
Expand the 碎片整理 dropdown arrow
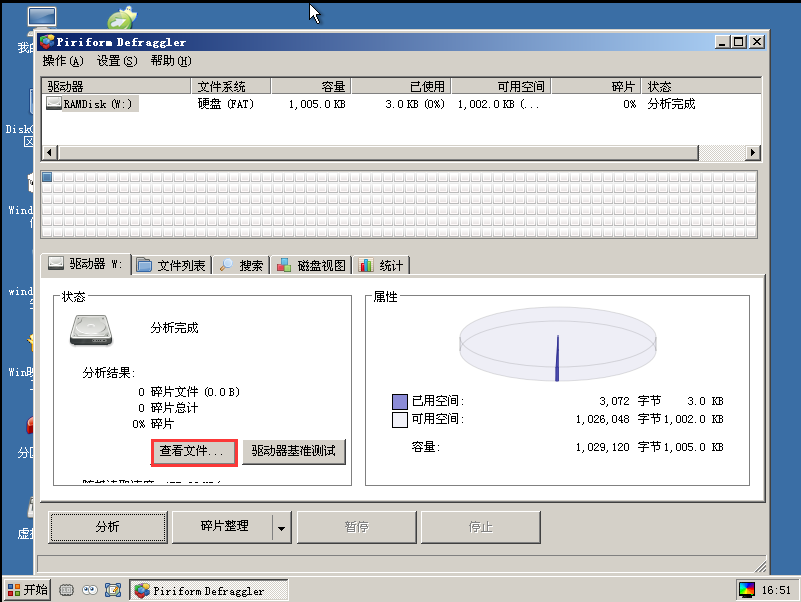coord(281,526)
